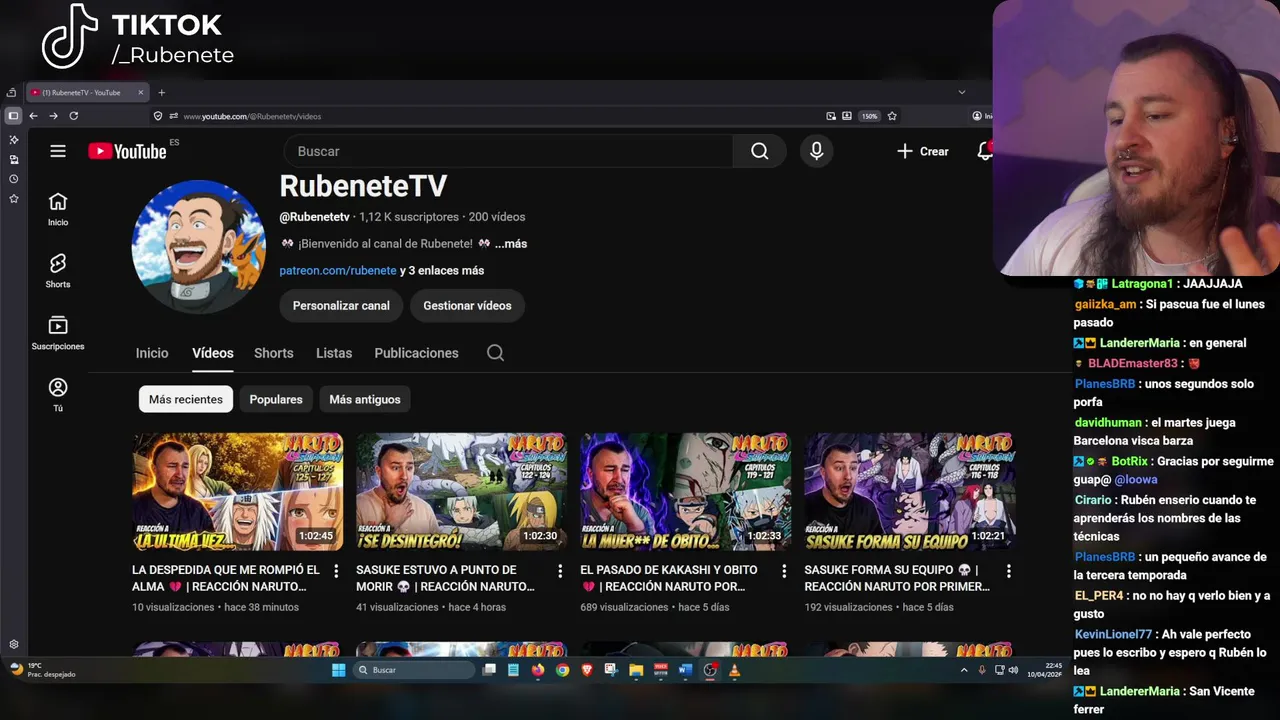1280x720 pixels.
Task: Bookmark this page with the star
Action: [x=892, y=116]
